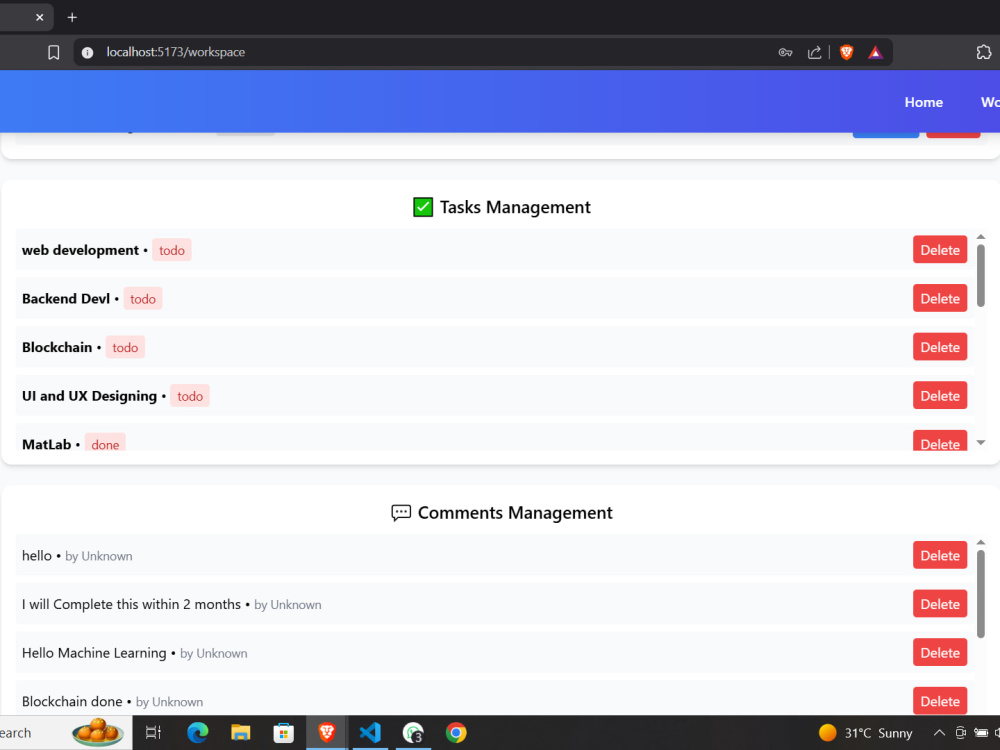The width and height of the screenshot is (1000, 750).
Task: Open File Explorer from taskbar
Action: coord(240,733)
